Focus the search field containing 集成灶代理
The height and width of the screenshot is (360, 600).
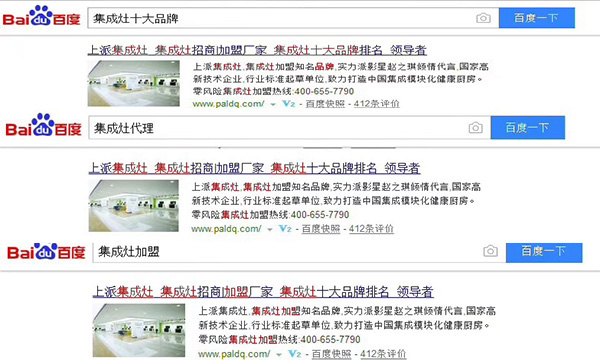pos(290,128)
